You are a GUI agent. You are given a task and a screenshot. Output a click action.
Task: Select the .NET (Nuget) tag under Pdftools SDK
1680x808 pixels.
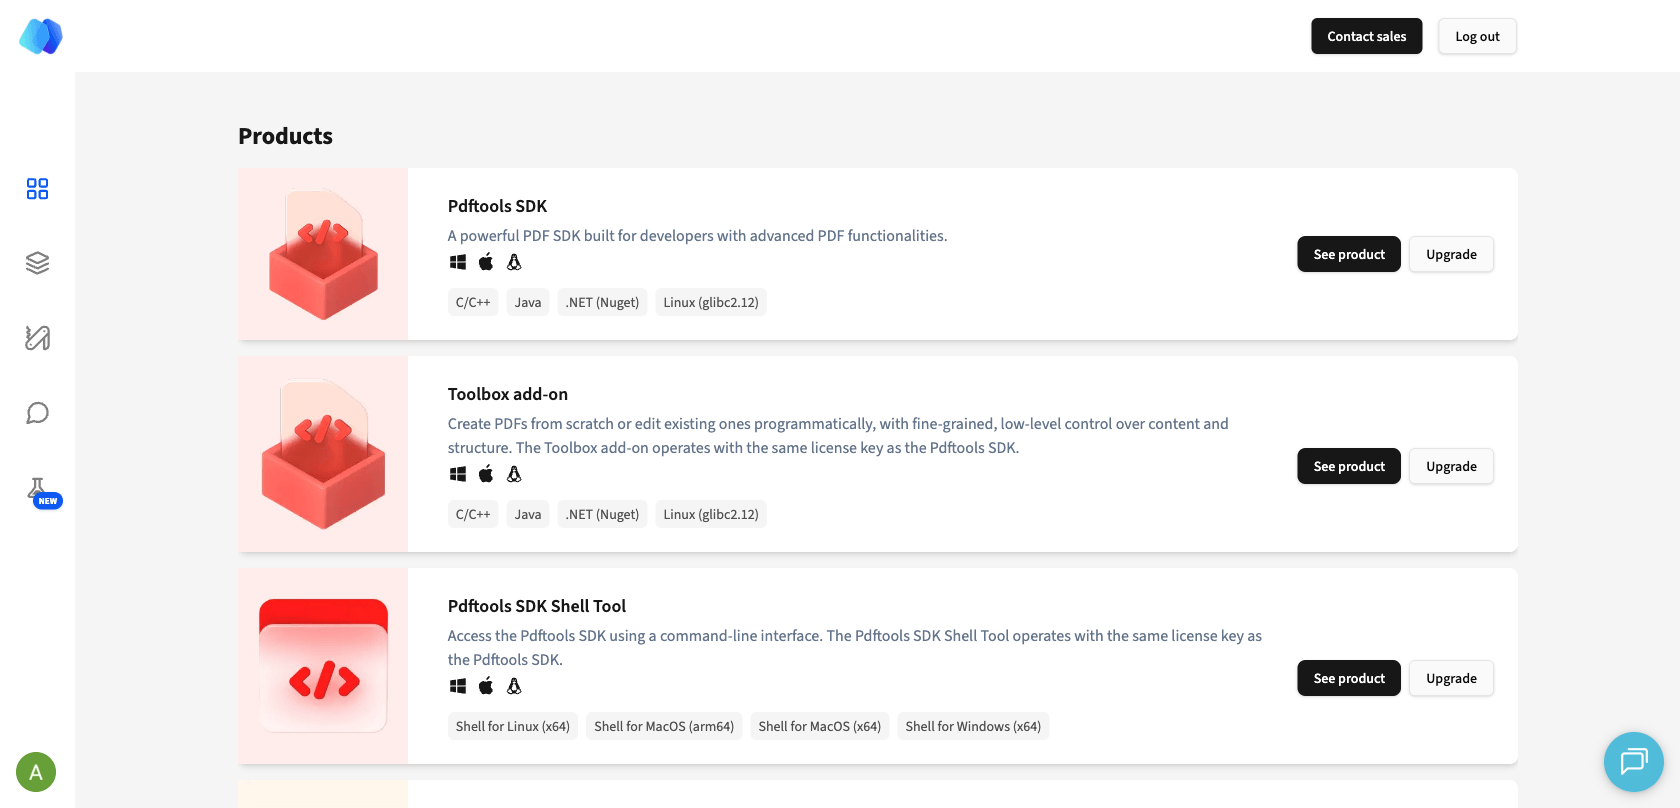[602, 302]
